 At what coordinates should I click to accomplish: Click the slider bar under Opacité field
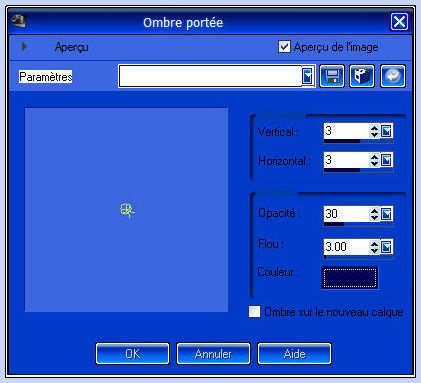(358, 224)
